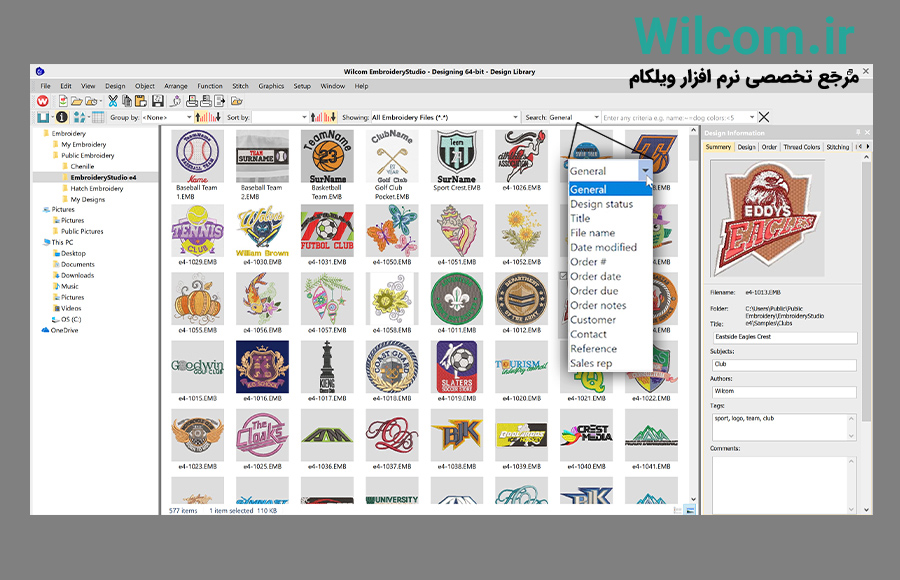Switch to thumbnail view at status bar
Viewport: 900px width, 580px height.
(x=690, y=510)
